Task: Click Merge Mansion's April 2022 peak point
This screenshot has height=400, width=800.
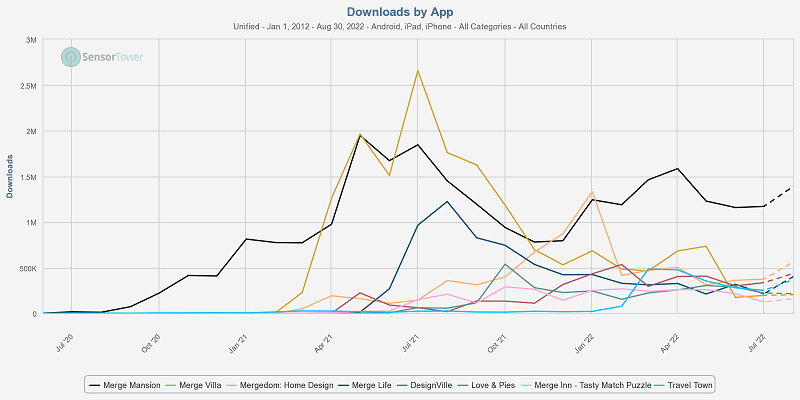Action: 678,168
